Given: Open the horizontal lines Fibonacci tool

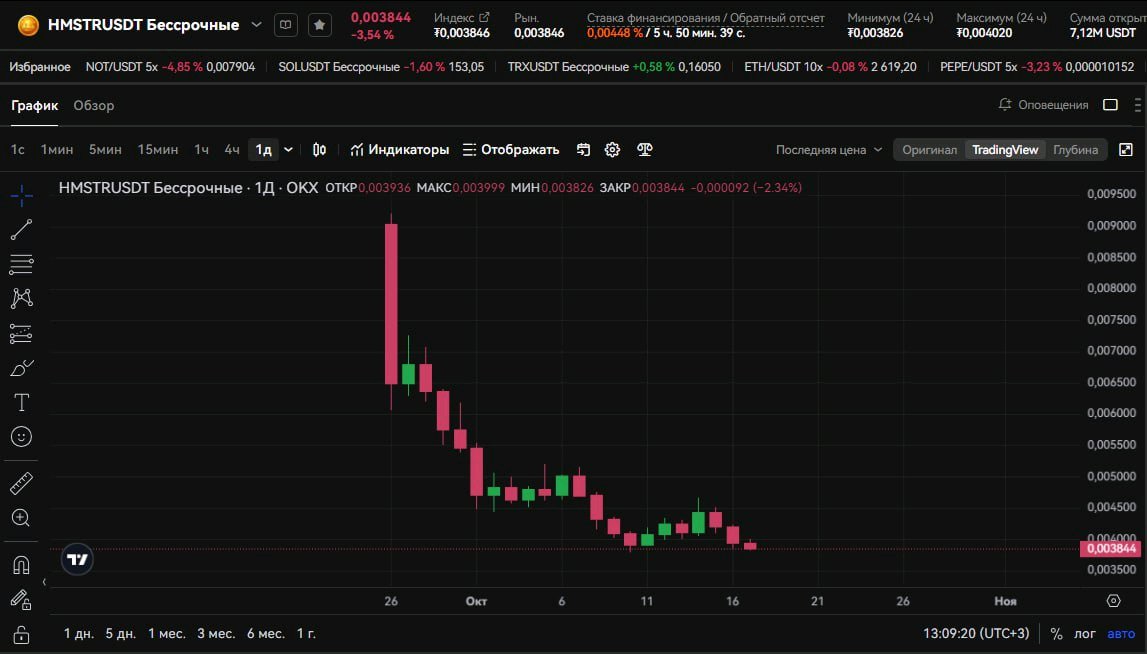Looking at the screenshot, I should point(21,264).
